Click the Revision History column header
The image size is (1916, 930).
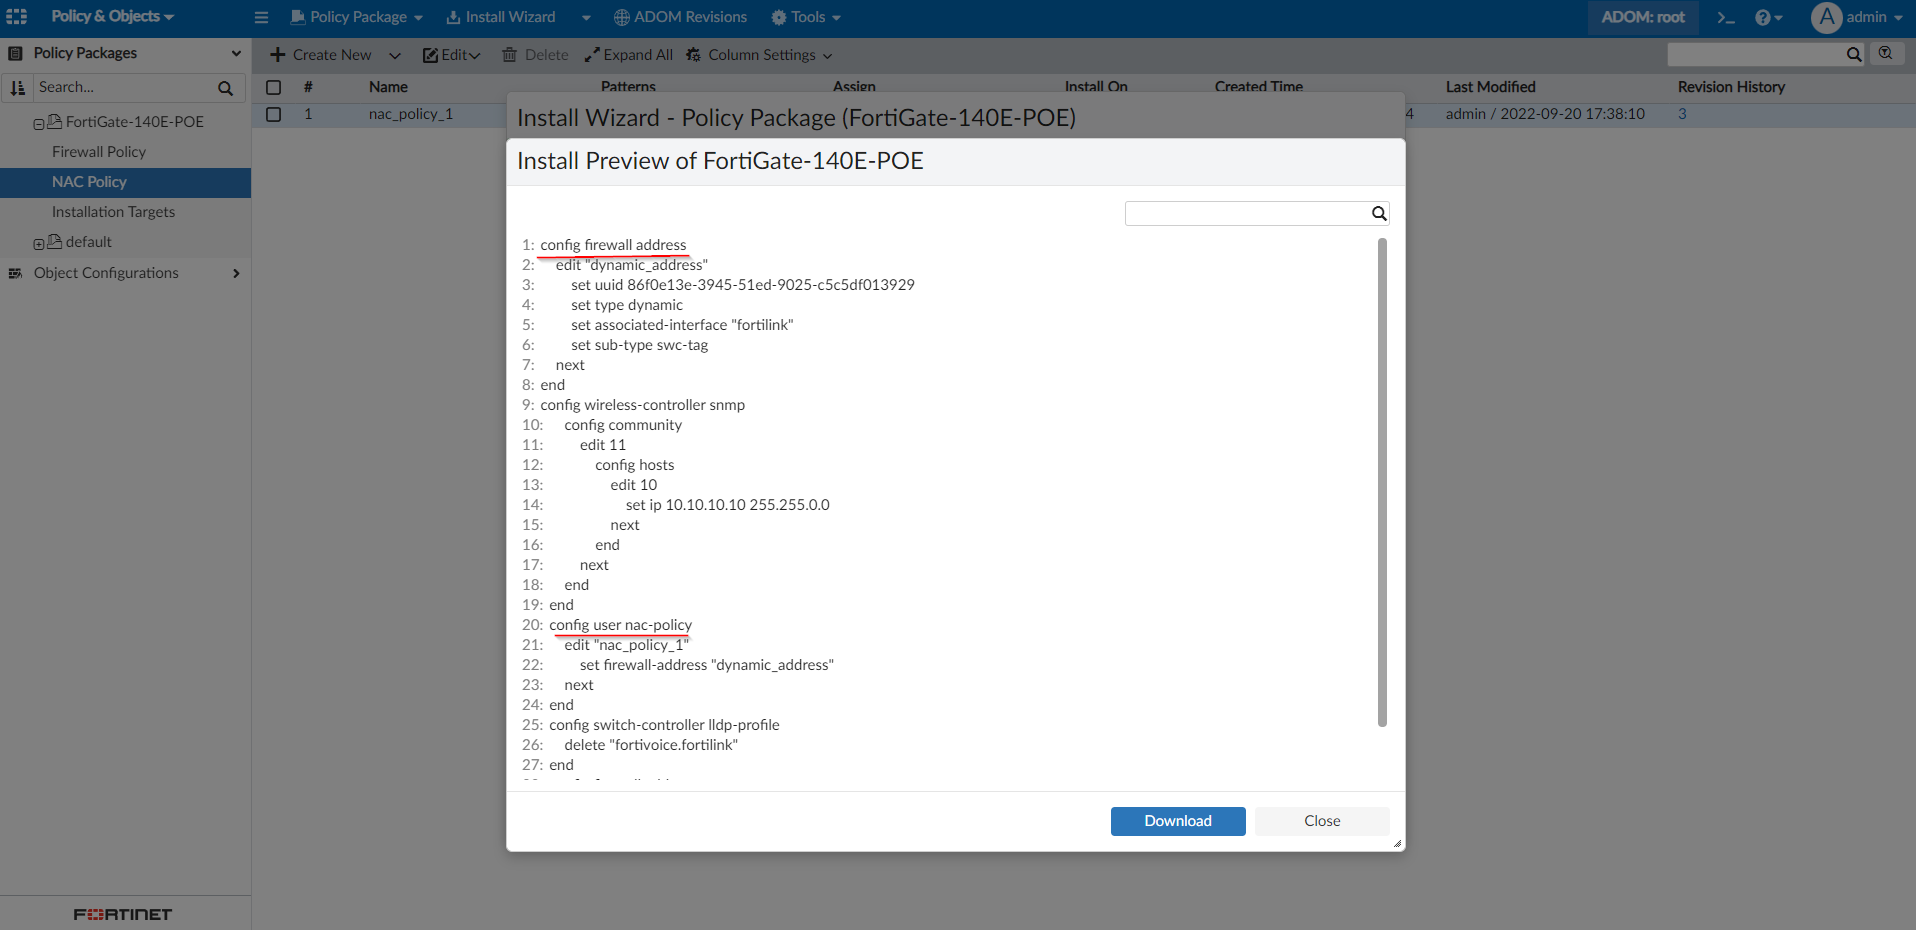click(x=1731, y=87)
